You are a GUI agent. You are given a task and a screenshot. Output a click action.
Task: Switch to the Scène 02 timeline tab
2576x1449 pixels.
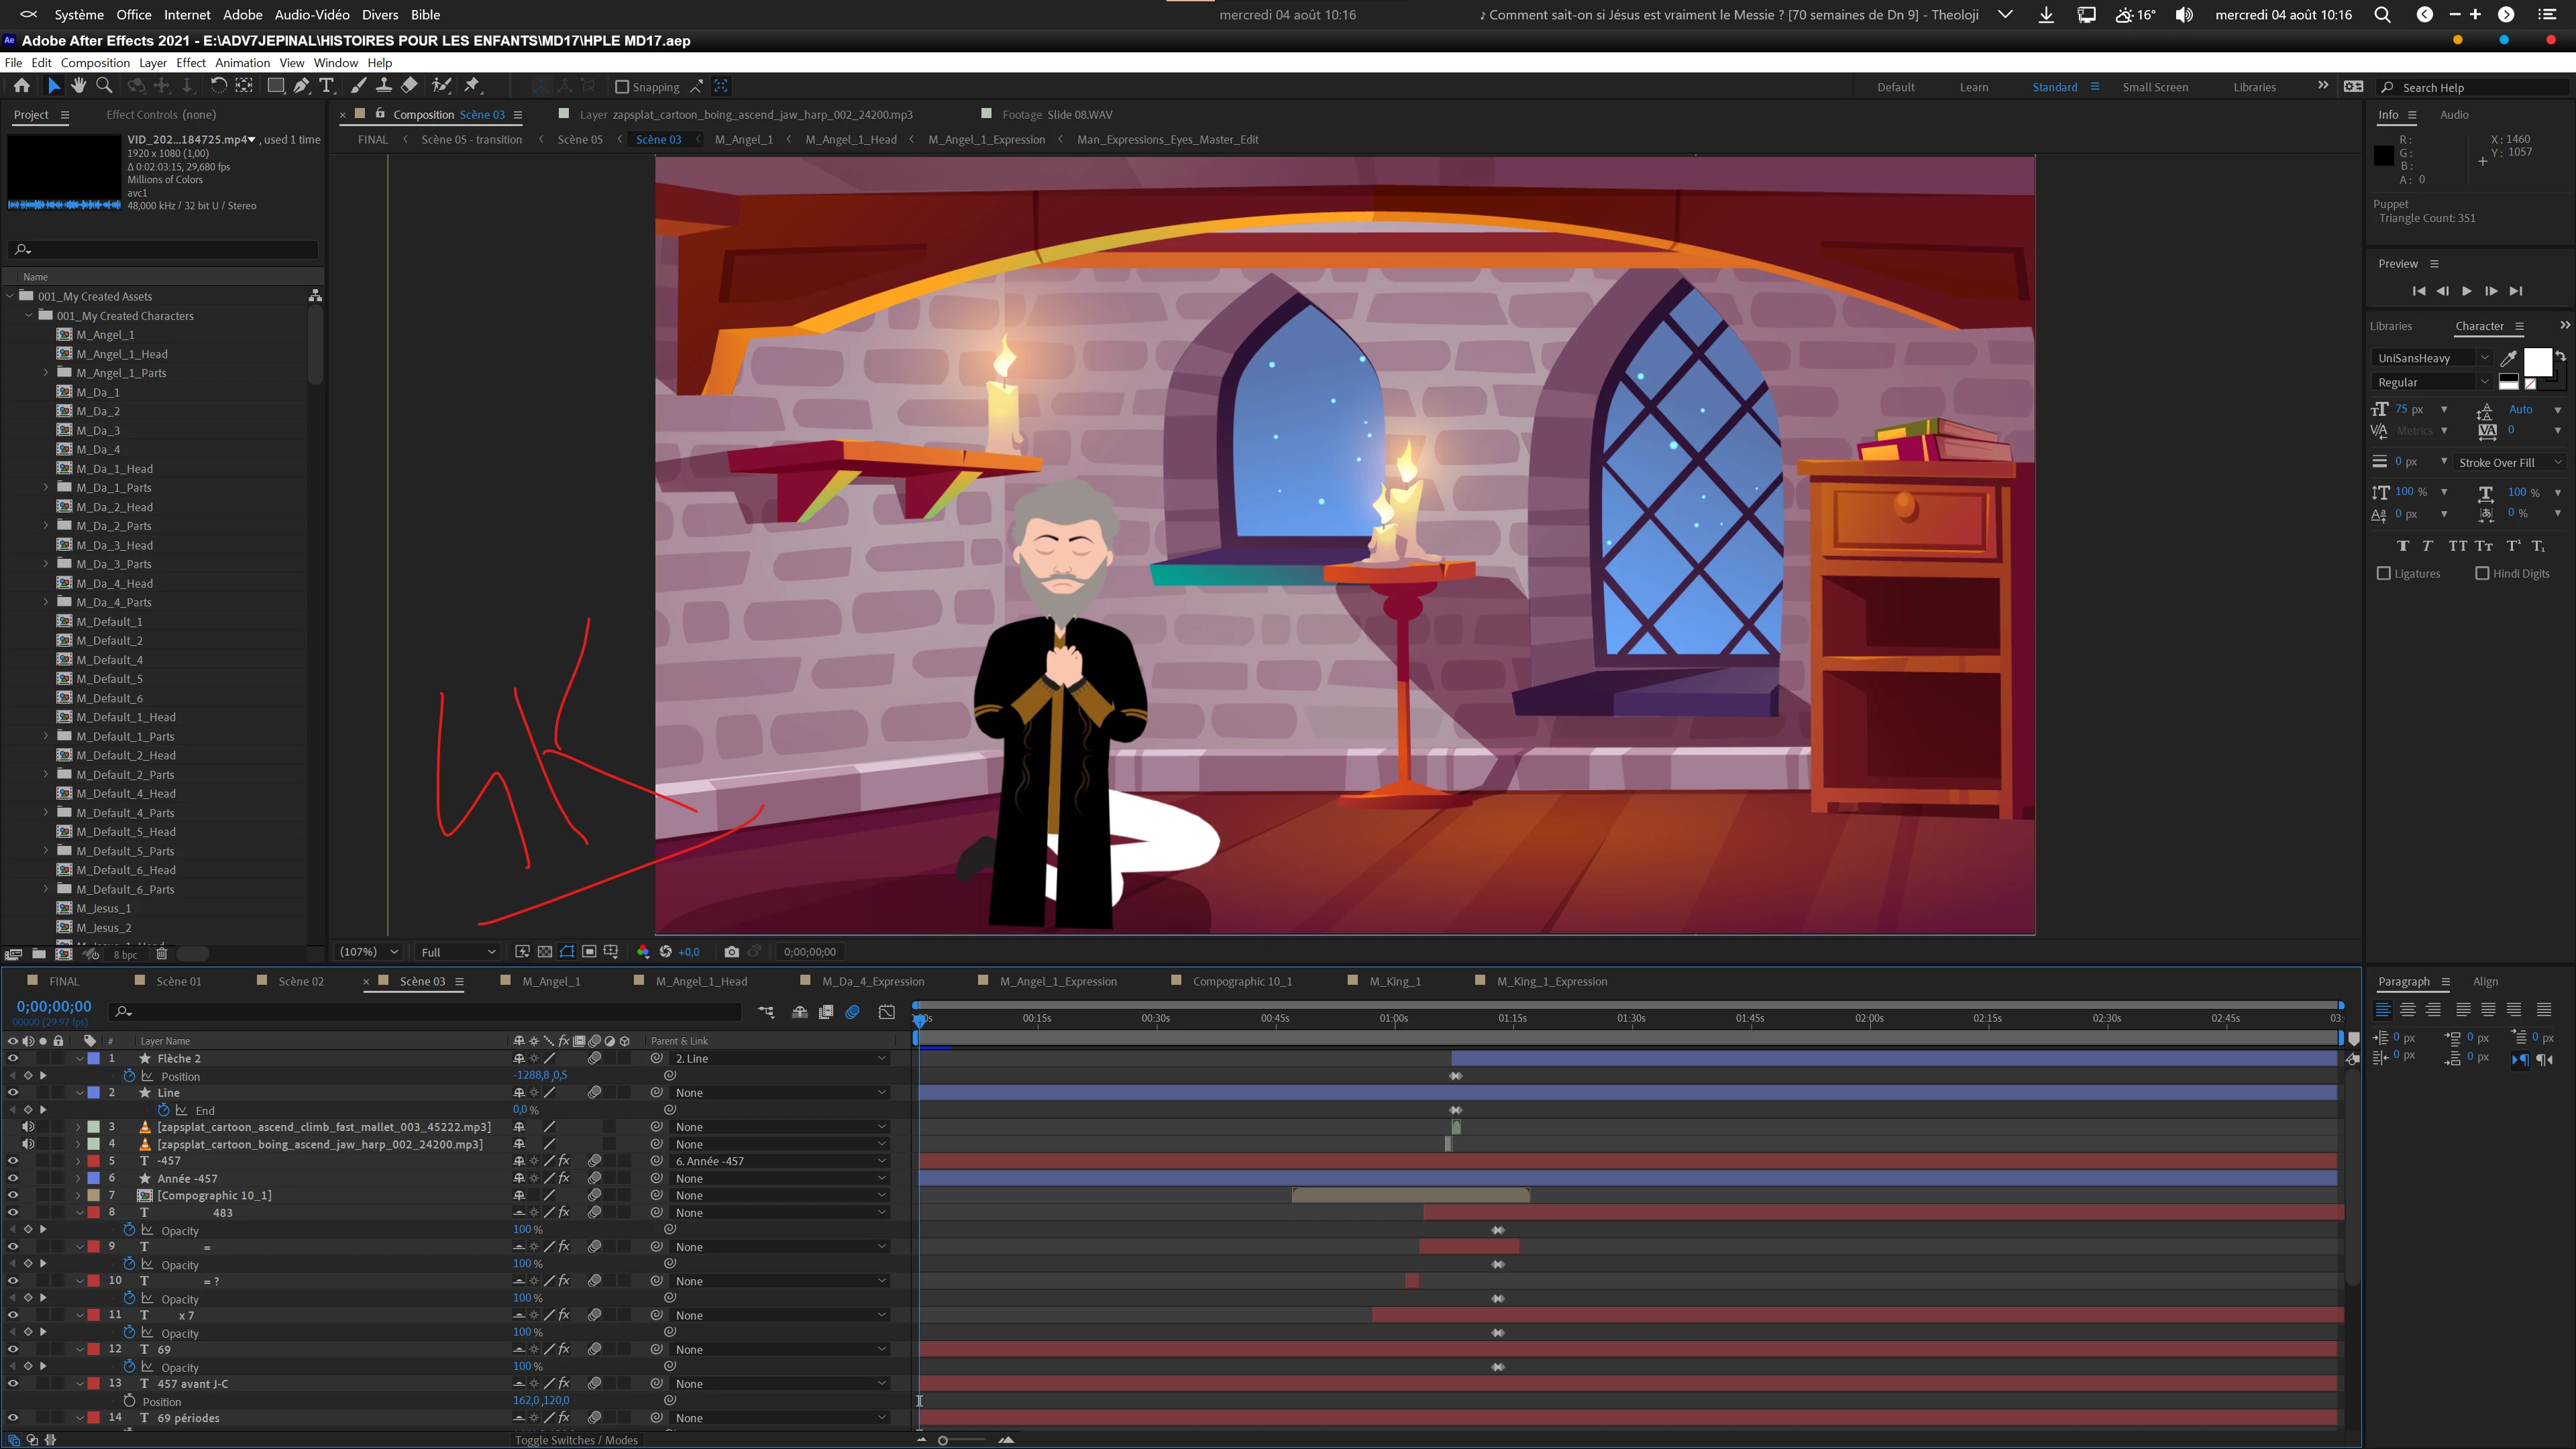point(301,981)
